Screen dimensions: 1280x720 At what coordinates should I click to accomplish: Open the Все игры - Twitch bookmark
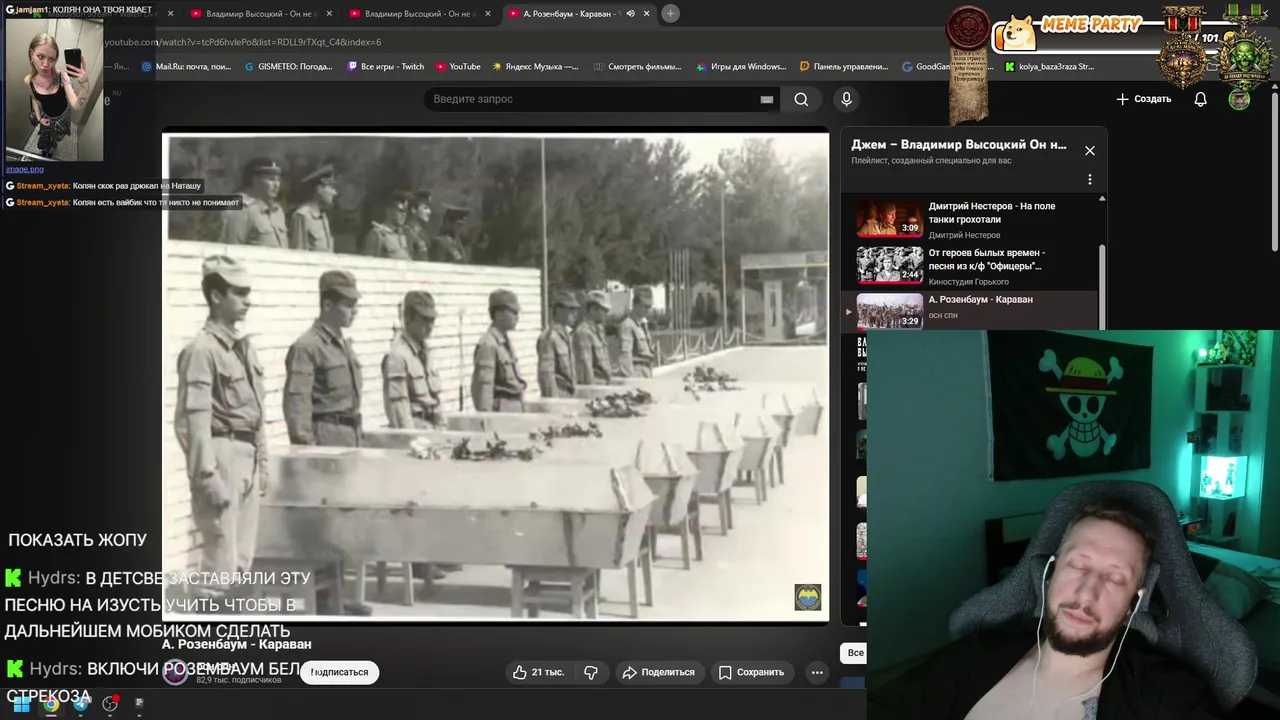(x=385, y=67)
